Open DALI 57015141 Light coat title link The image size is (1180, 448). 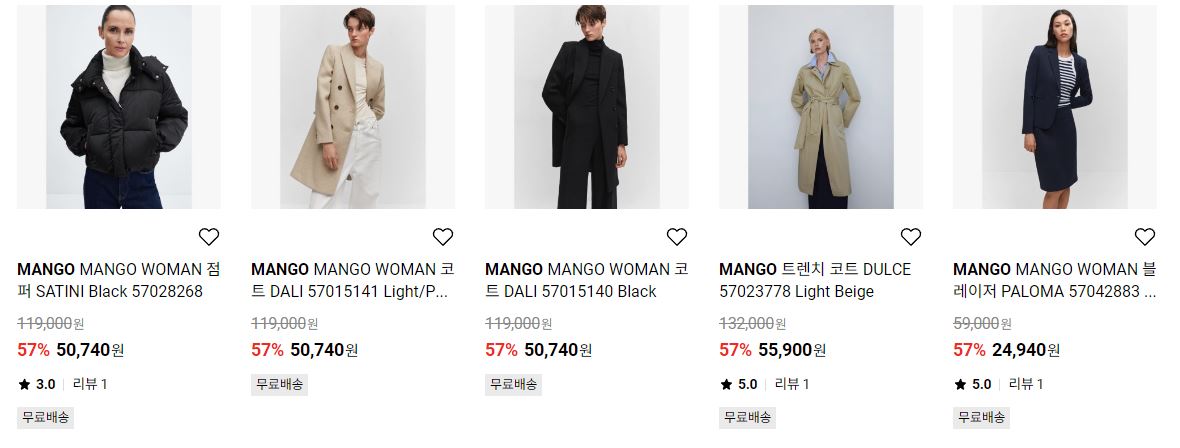(353, 280)
